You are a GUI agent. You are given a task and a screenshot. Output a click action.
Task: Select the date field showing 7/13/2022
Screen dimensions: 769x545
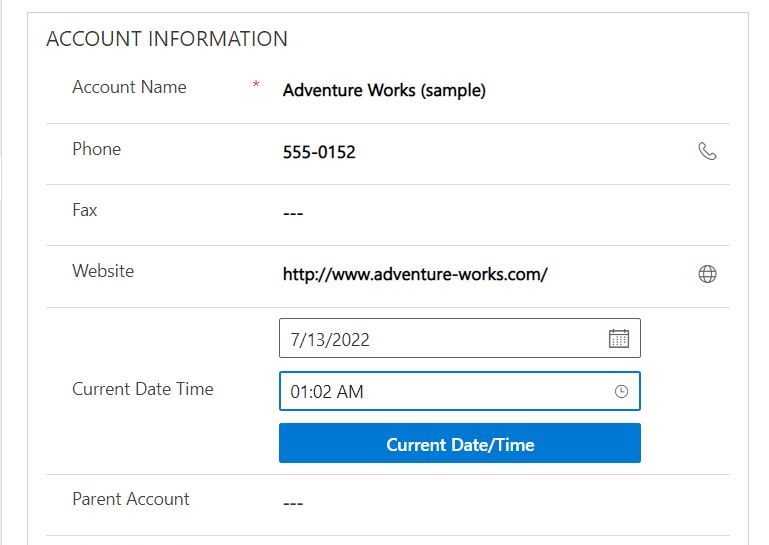(x=460, y=338)
